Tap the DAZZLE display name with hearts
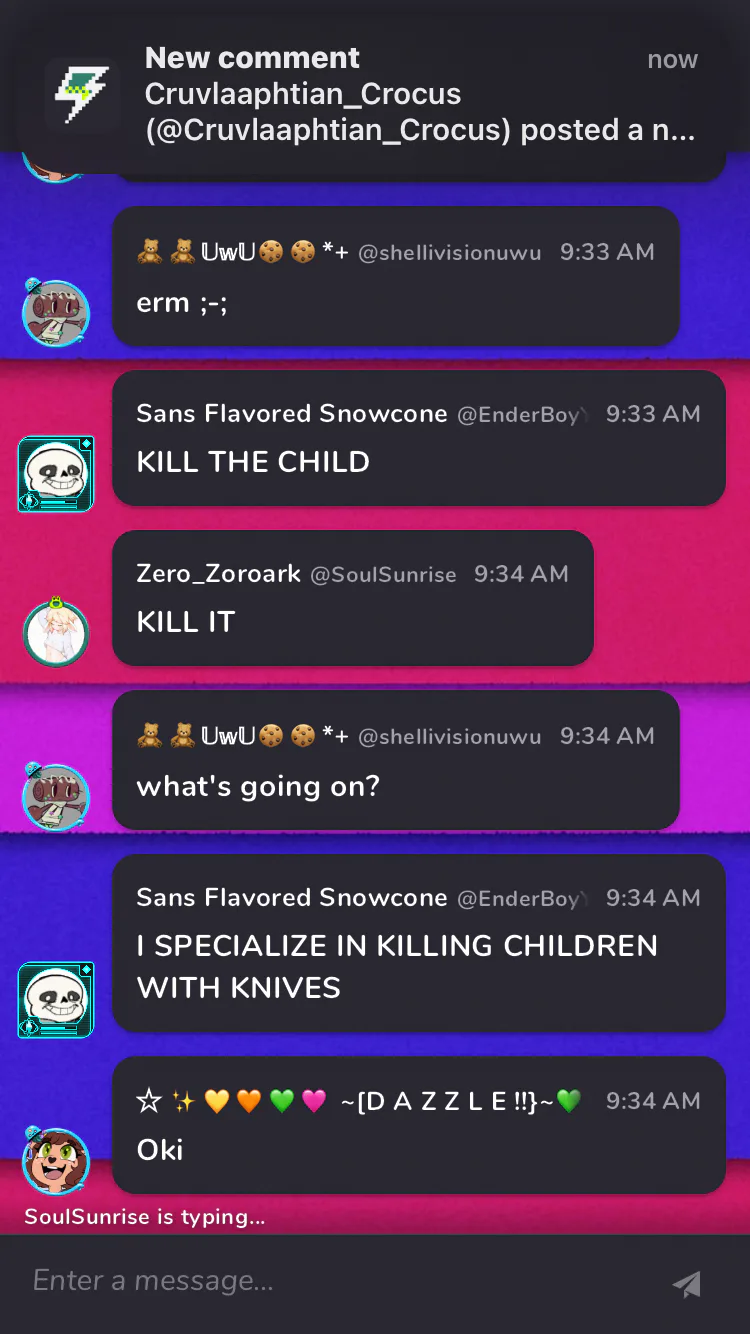This screenshot has width=750, height=1334. 359,1101
